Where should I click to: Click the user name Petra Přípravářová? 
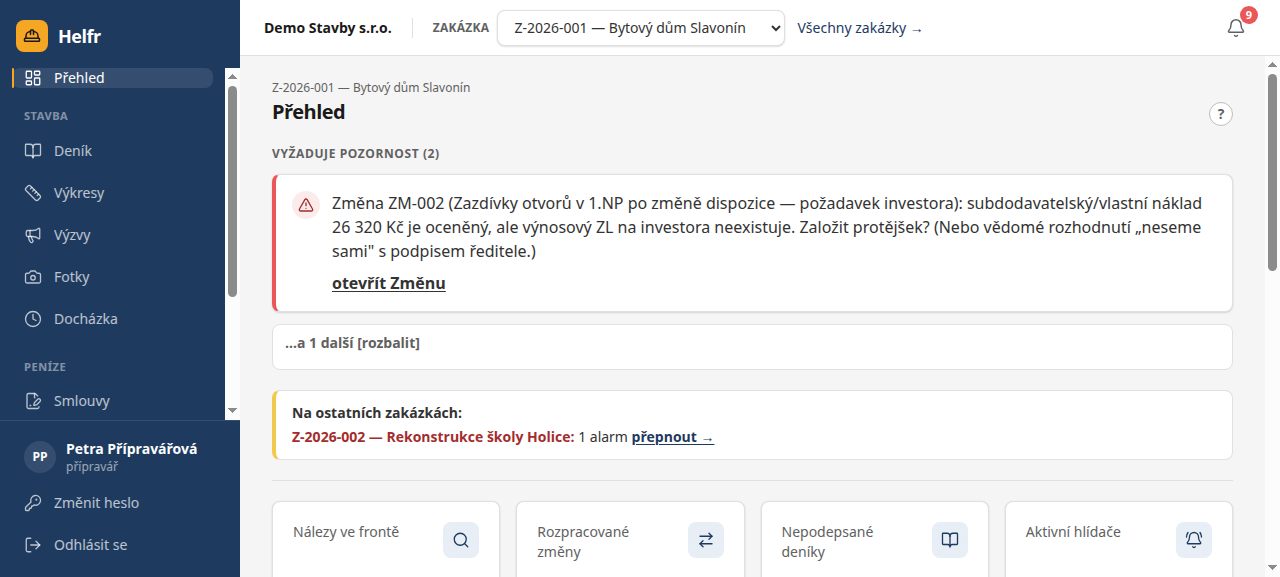pos(131,449)
